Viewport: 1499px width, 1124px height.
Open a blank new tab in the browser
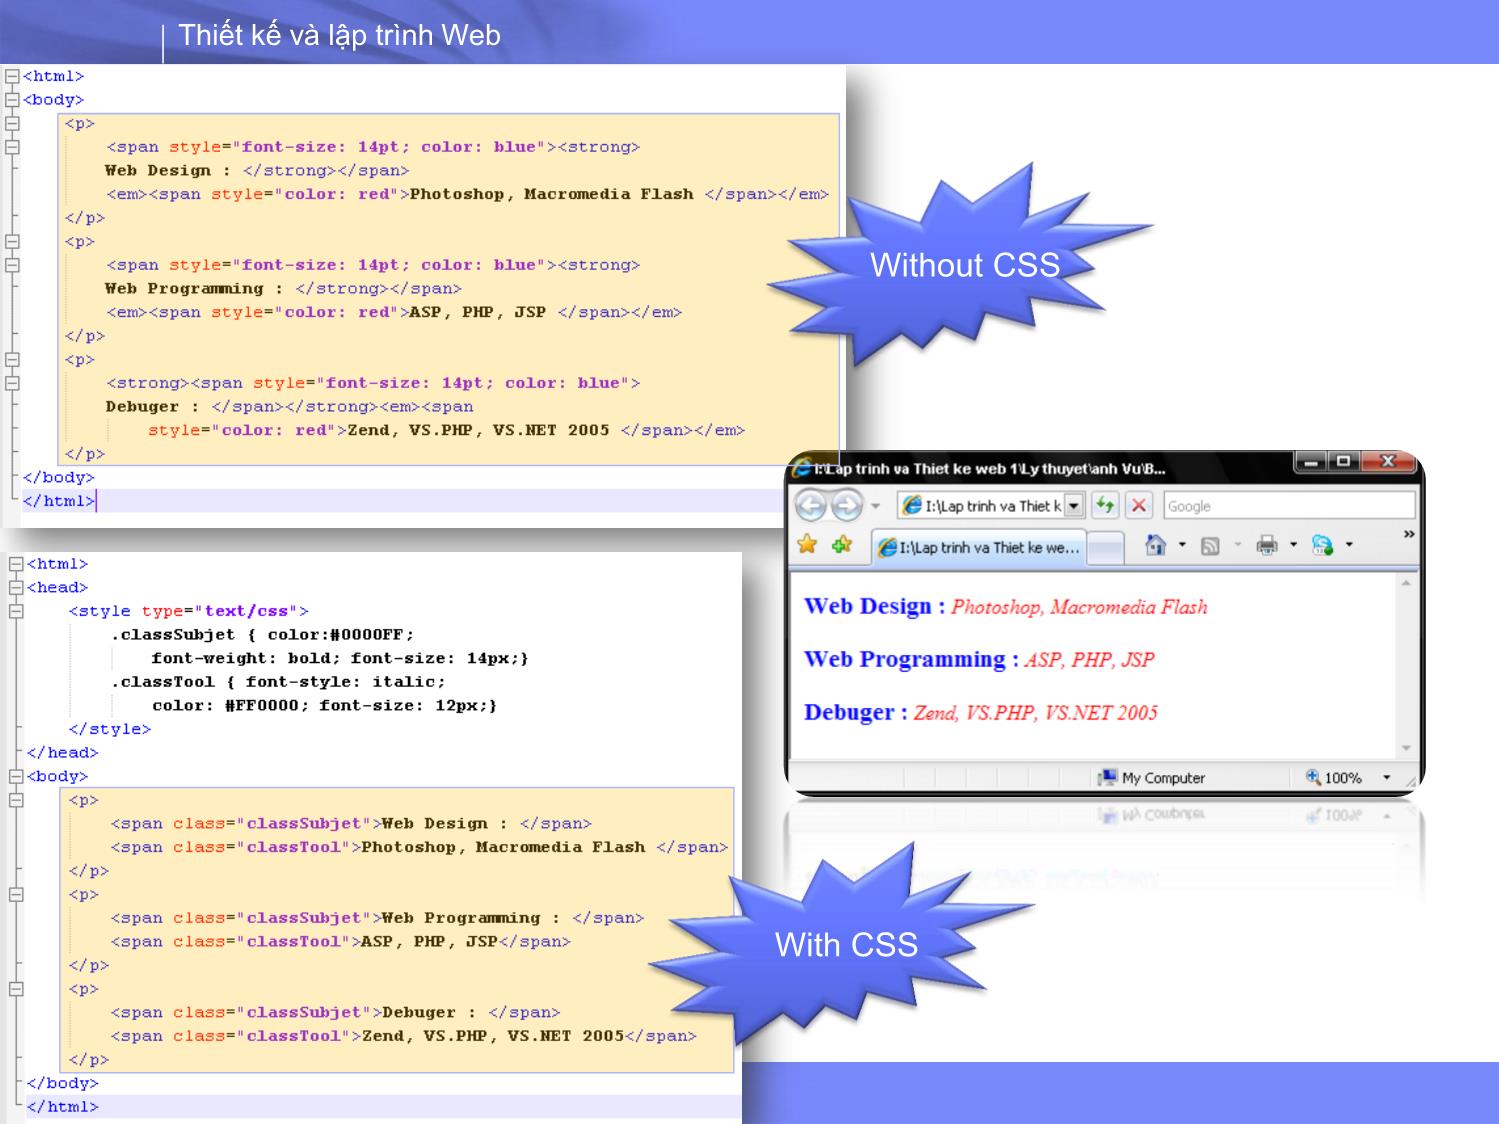pos(1104,548)
